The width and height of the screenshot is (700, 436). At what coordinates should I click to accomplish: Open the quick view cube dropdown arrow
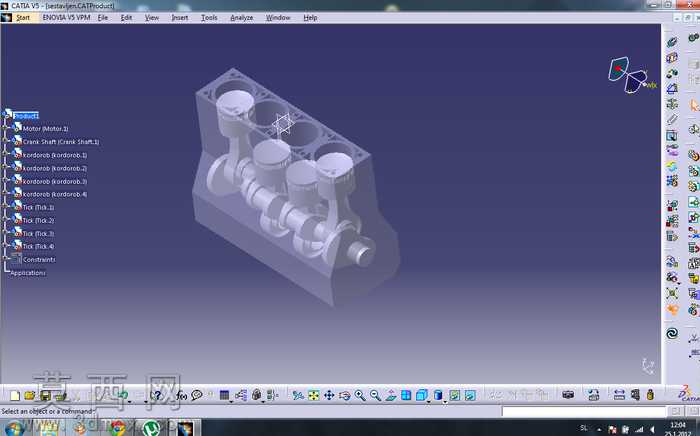[x=429, y=402]
